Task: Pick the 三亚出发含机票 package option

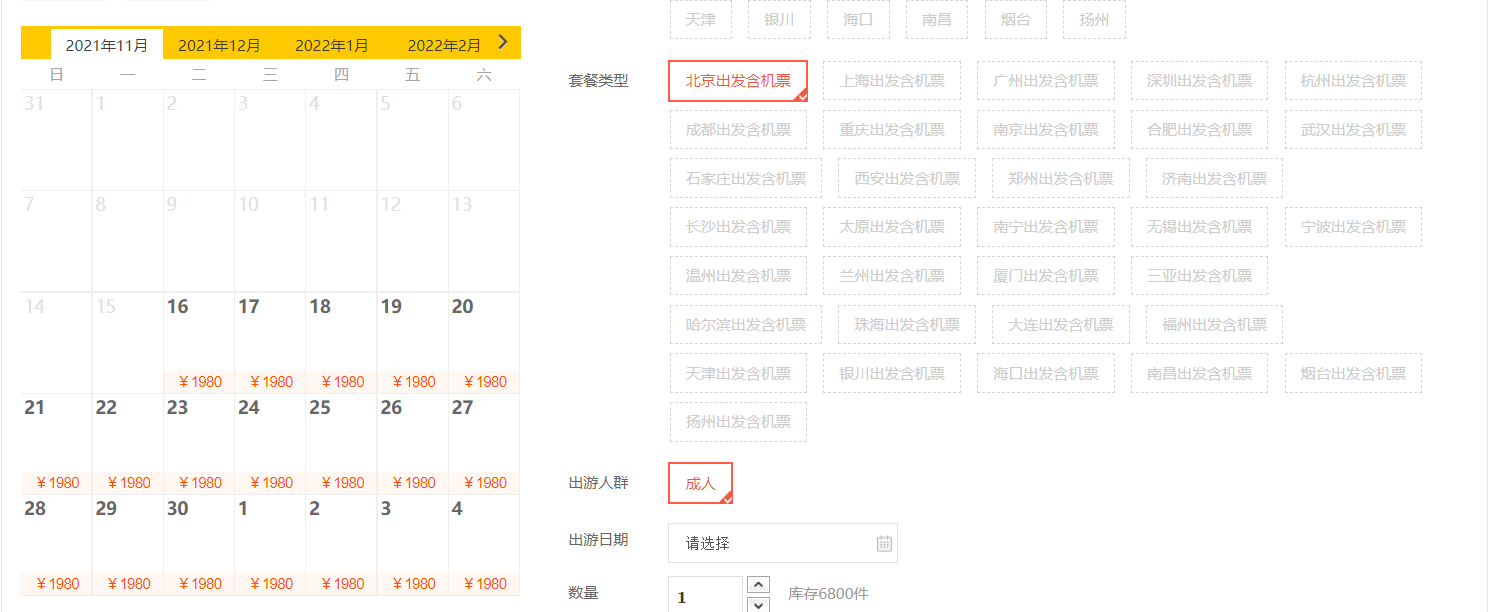Action: coord(1199,276)
